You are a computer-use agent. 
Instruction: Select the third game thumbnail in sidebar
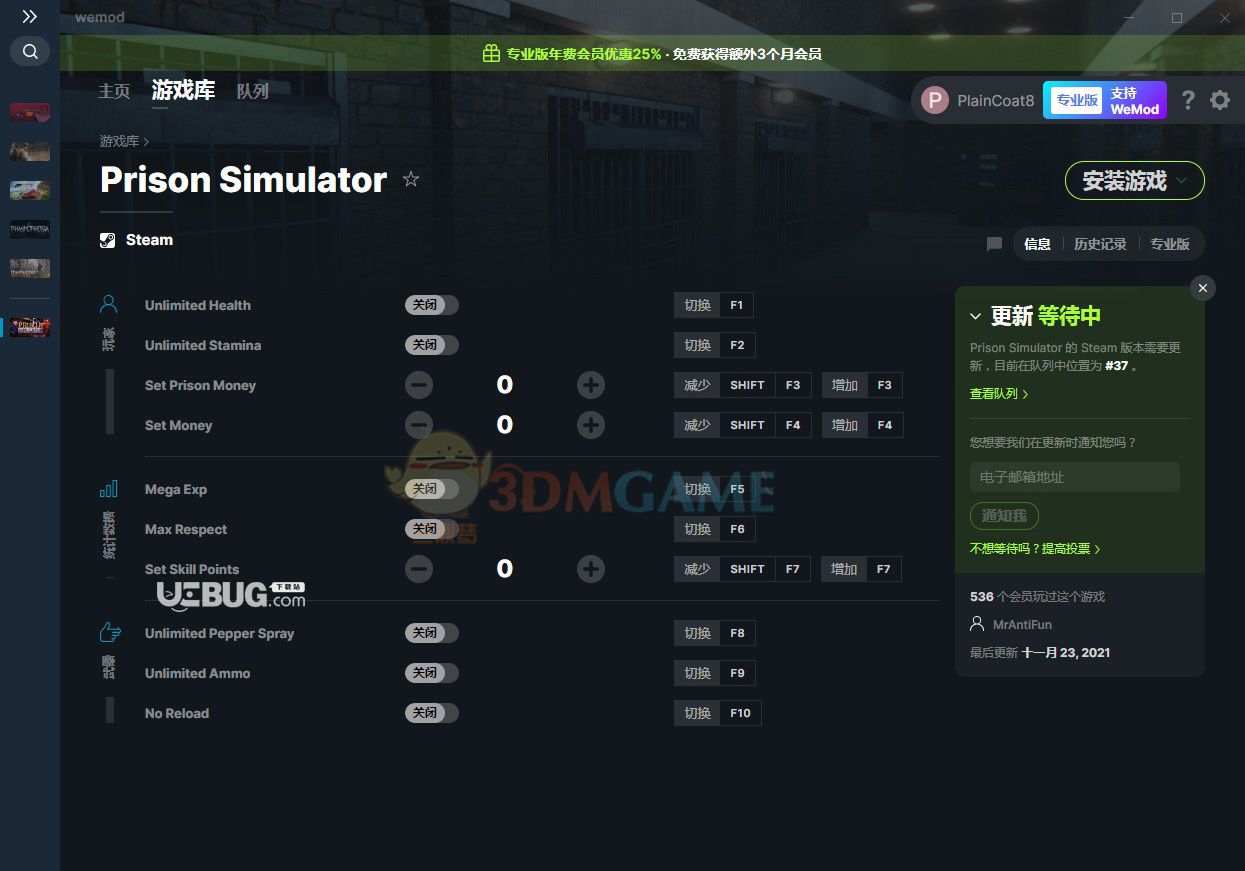click(30, 190)
